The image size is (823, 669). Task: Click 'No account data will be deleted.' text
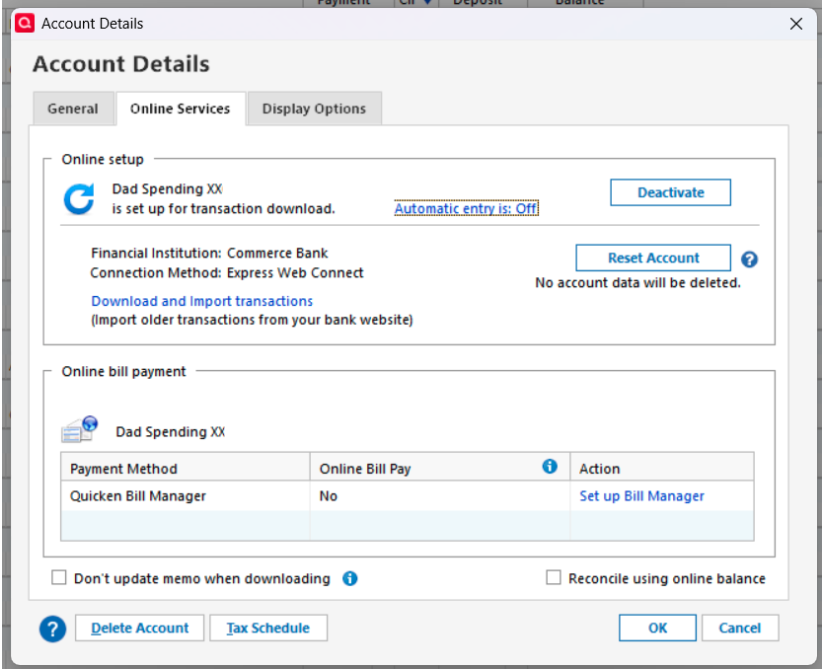pyautogui.click(x=638, y=283)
